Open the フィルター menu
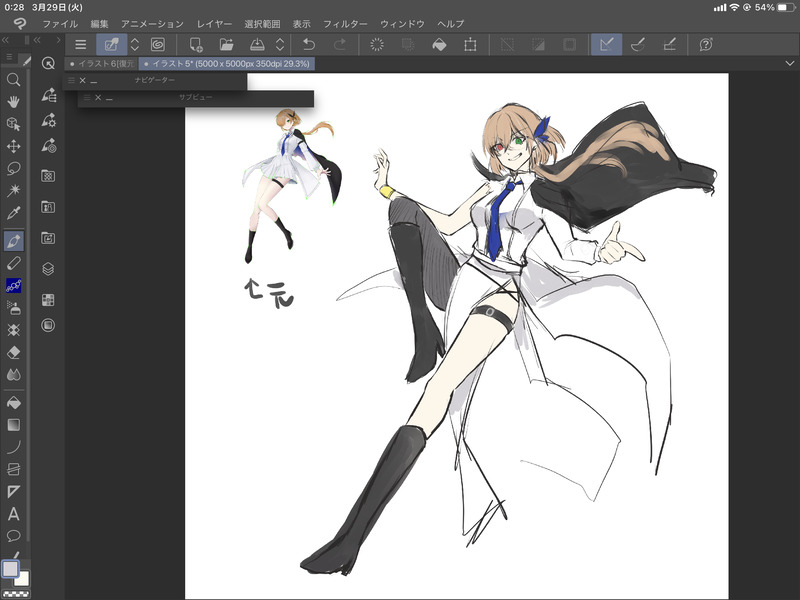Viewport: 800px width, 600px height. coord(345,24)
